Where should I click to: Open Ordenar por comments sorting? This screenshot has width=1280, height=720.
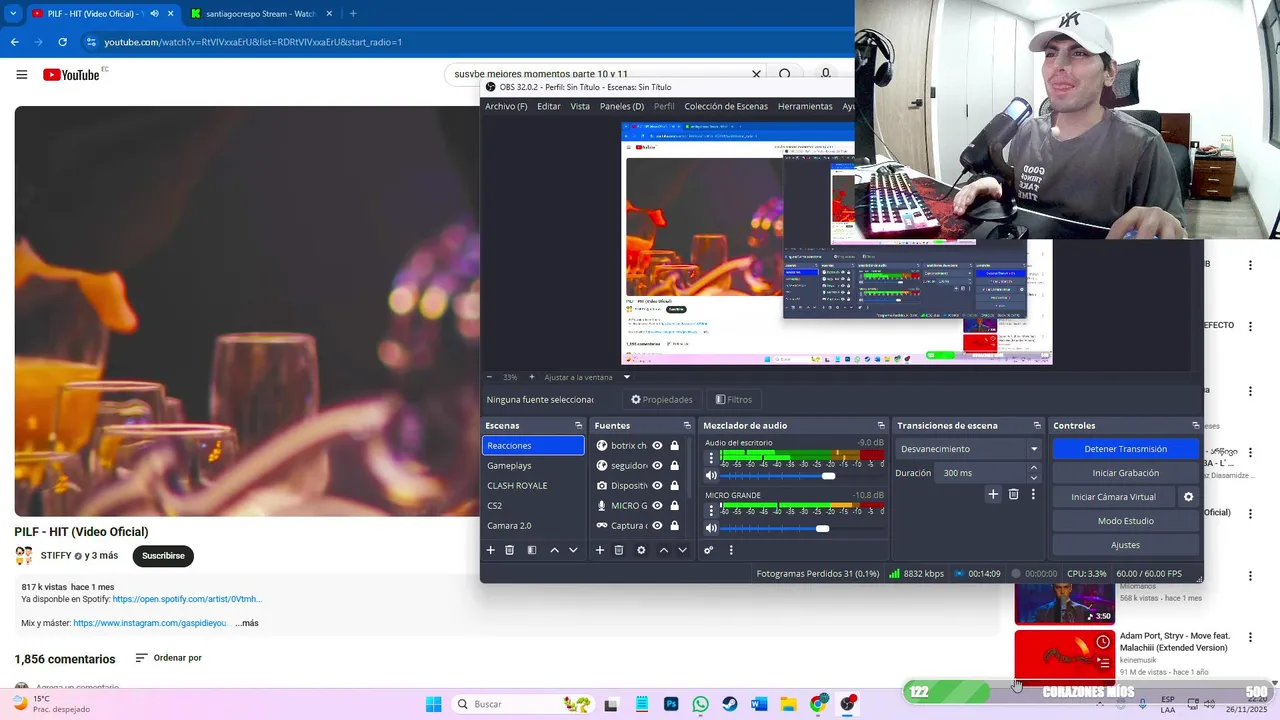pos(169,658)
